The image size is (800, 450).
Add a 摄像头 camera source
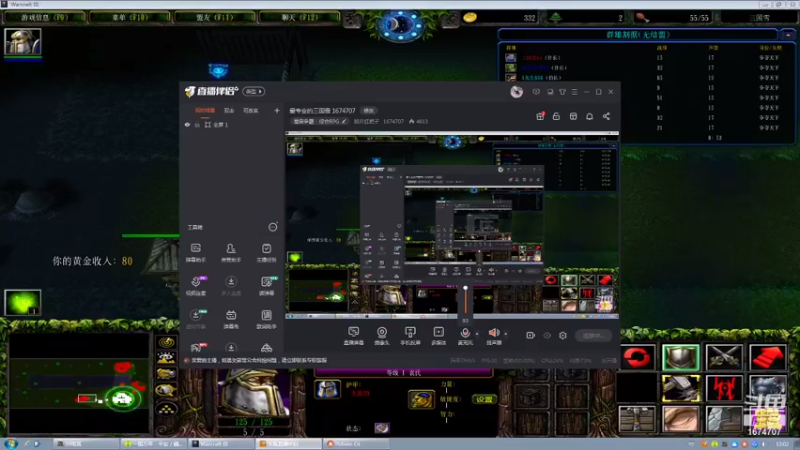click(382, 336)
